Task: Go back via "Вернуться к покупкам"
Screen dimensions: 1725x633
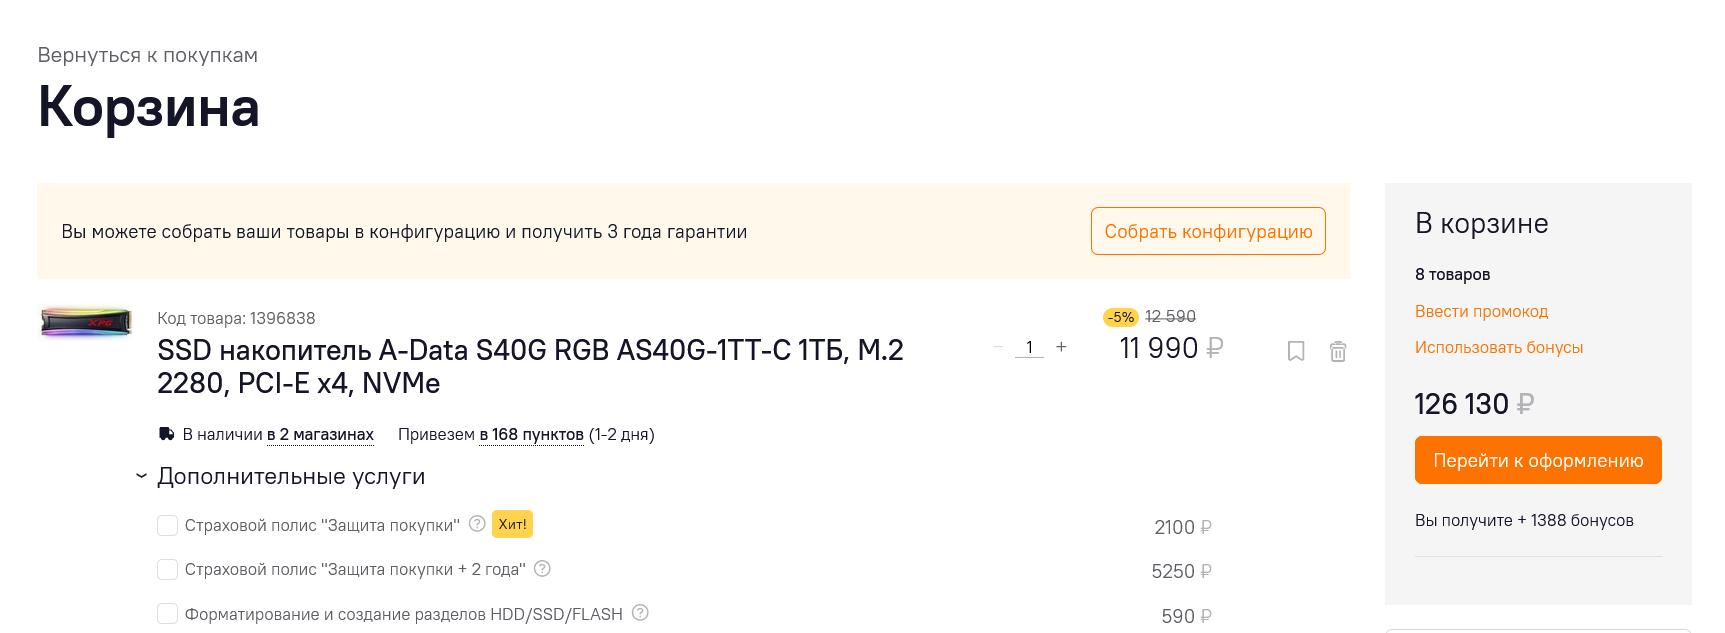Action: click(148, 55)
